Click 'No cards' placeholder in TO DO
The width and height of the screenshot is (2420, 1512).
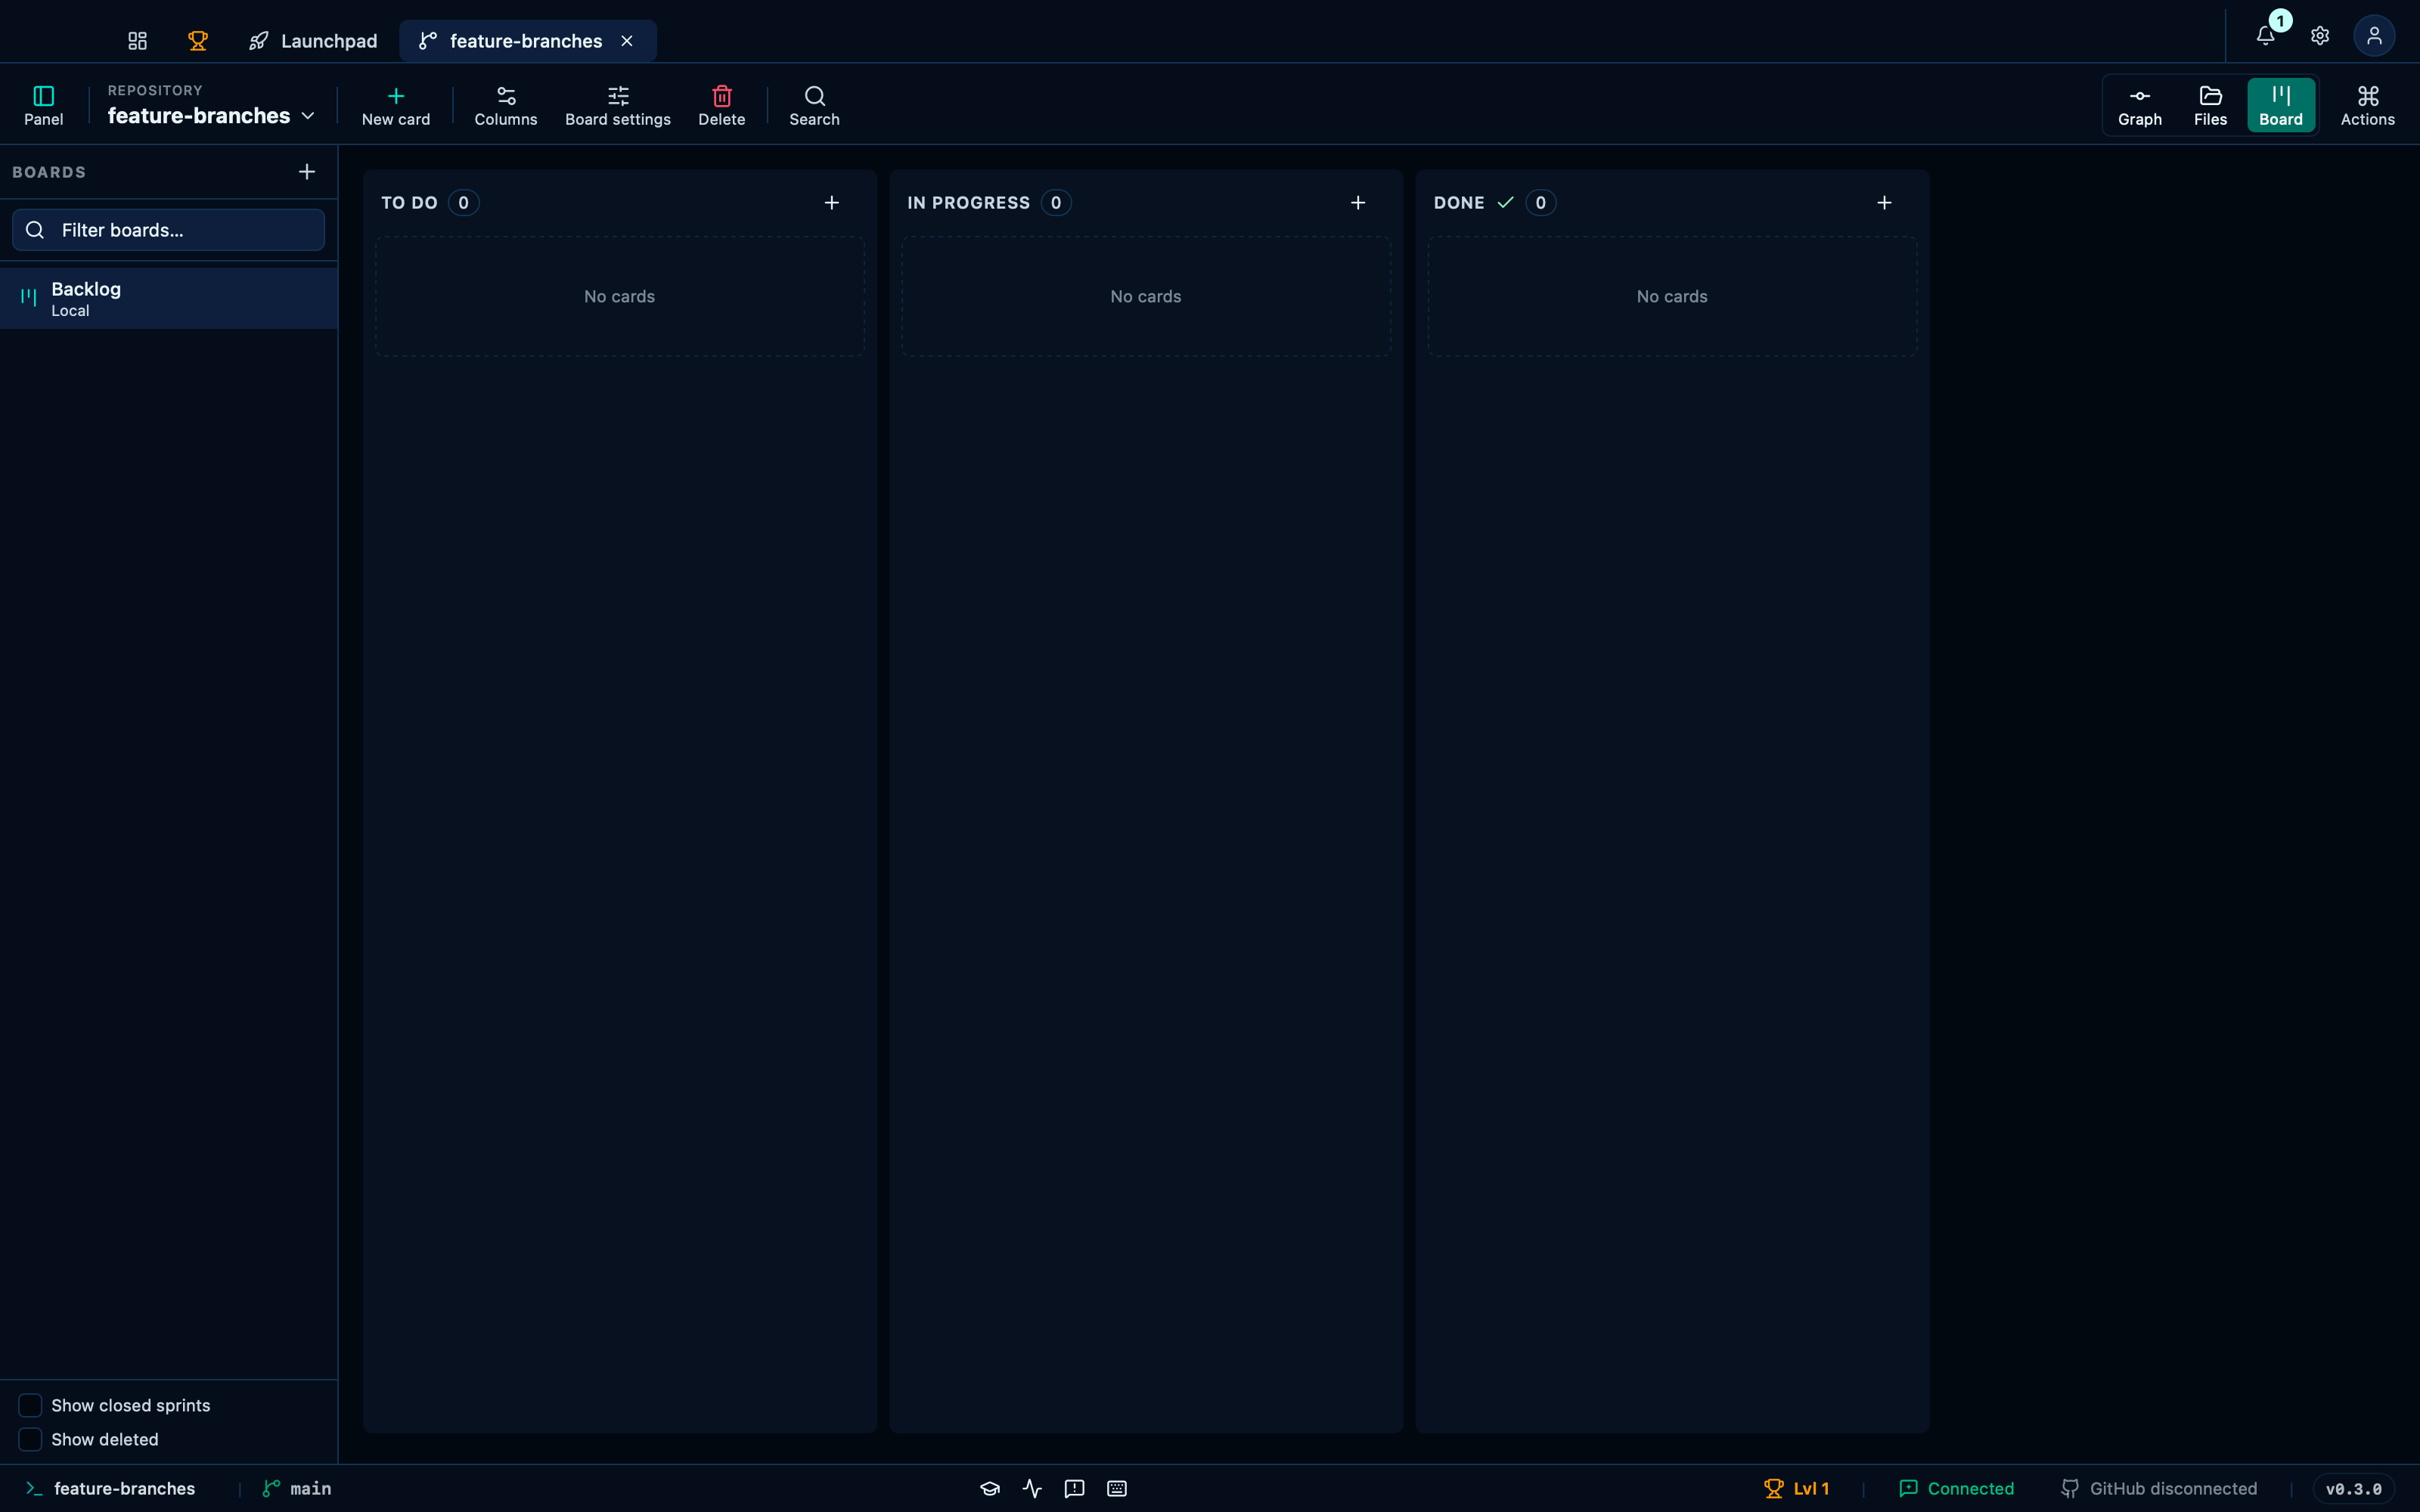[x=620, y=297]
